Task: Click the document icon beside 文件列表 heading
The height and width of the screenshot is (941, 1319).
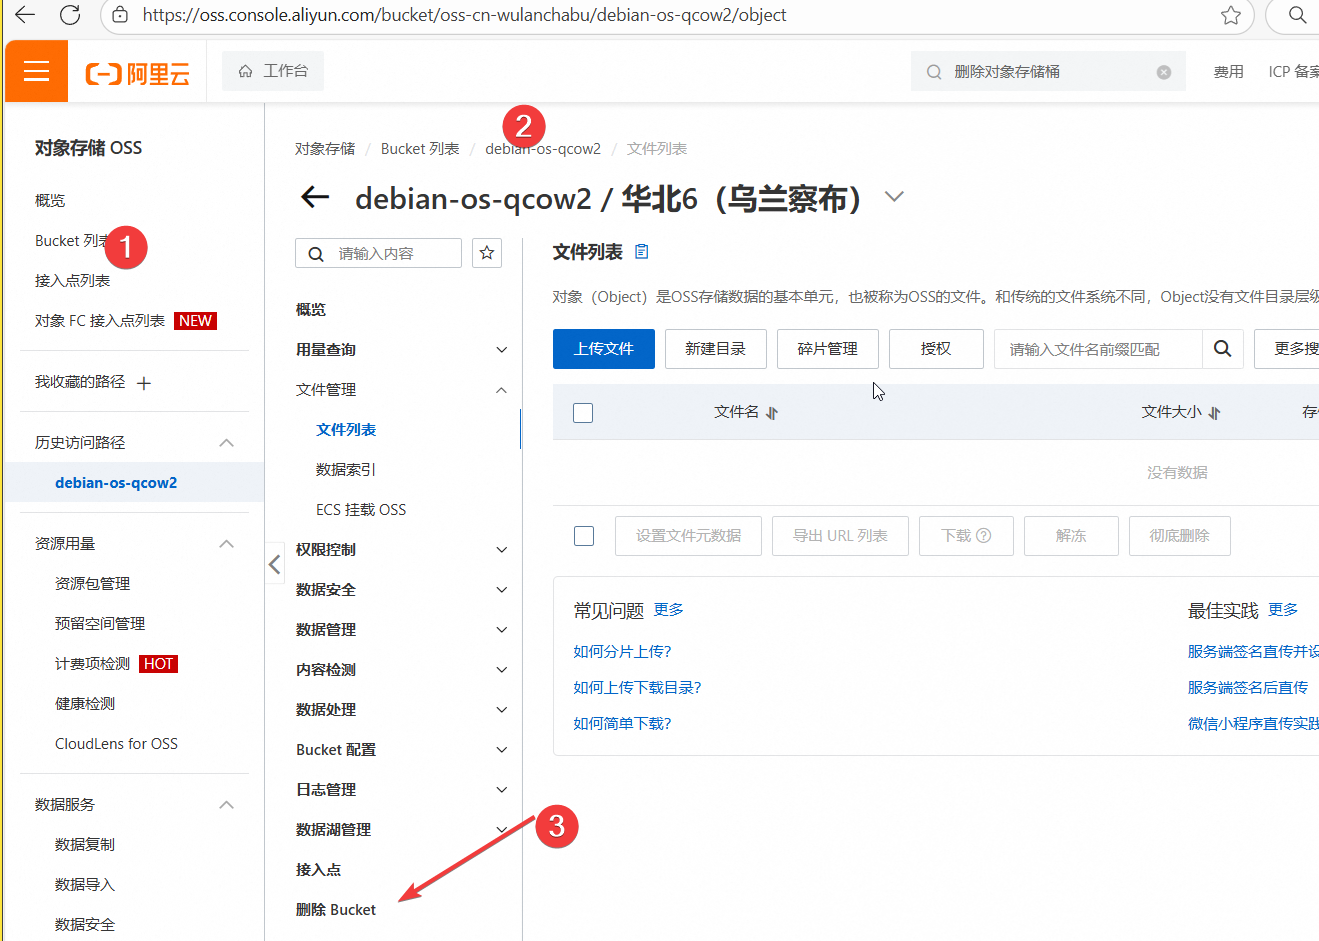Action: 642,252
